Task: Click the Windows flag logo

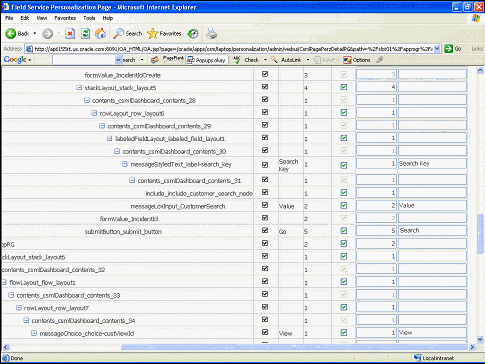Action: 476,18
